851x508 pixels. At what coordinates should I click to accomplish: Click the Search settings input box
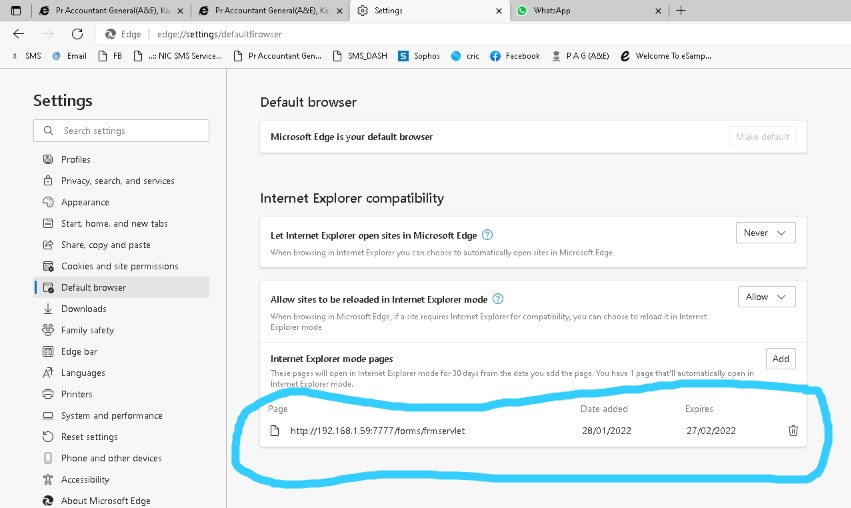pyautogui.click(x=121, y=131)
